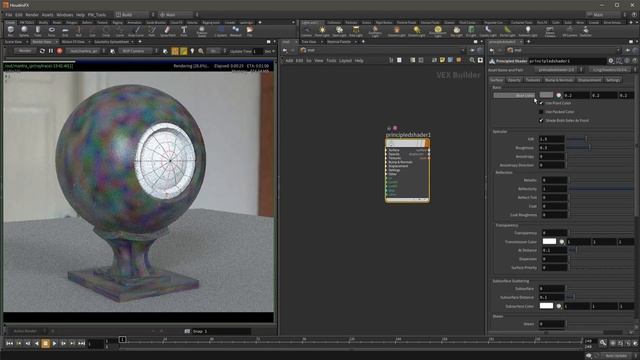Toggle Use Point Color checkbox
This screenshot has height=360, width=640.
541,103
